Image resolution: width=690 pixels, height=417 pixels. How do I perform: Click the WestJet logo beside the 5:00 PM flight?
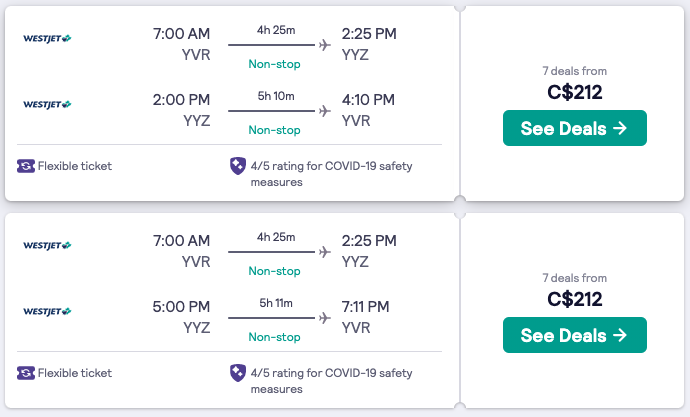(x=47, y=311)
